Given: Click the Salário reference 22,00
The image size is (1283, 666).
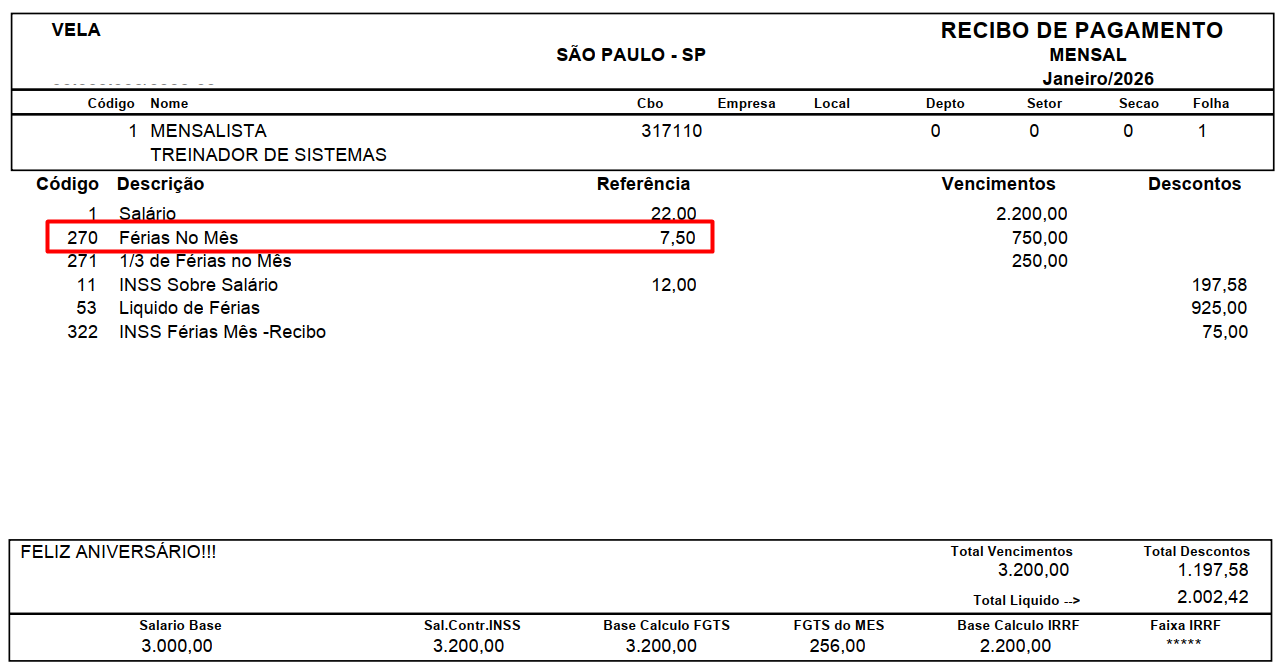Looking at the screenshot, I should coord(673,213).
